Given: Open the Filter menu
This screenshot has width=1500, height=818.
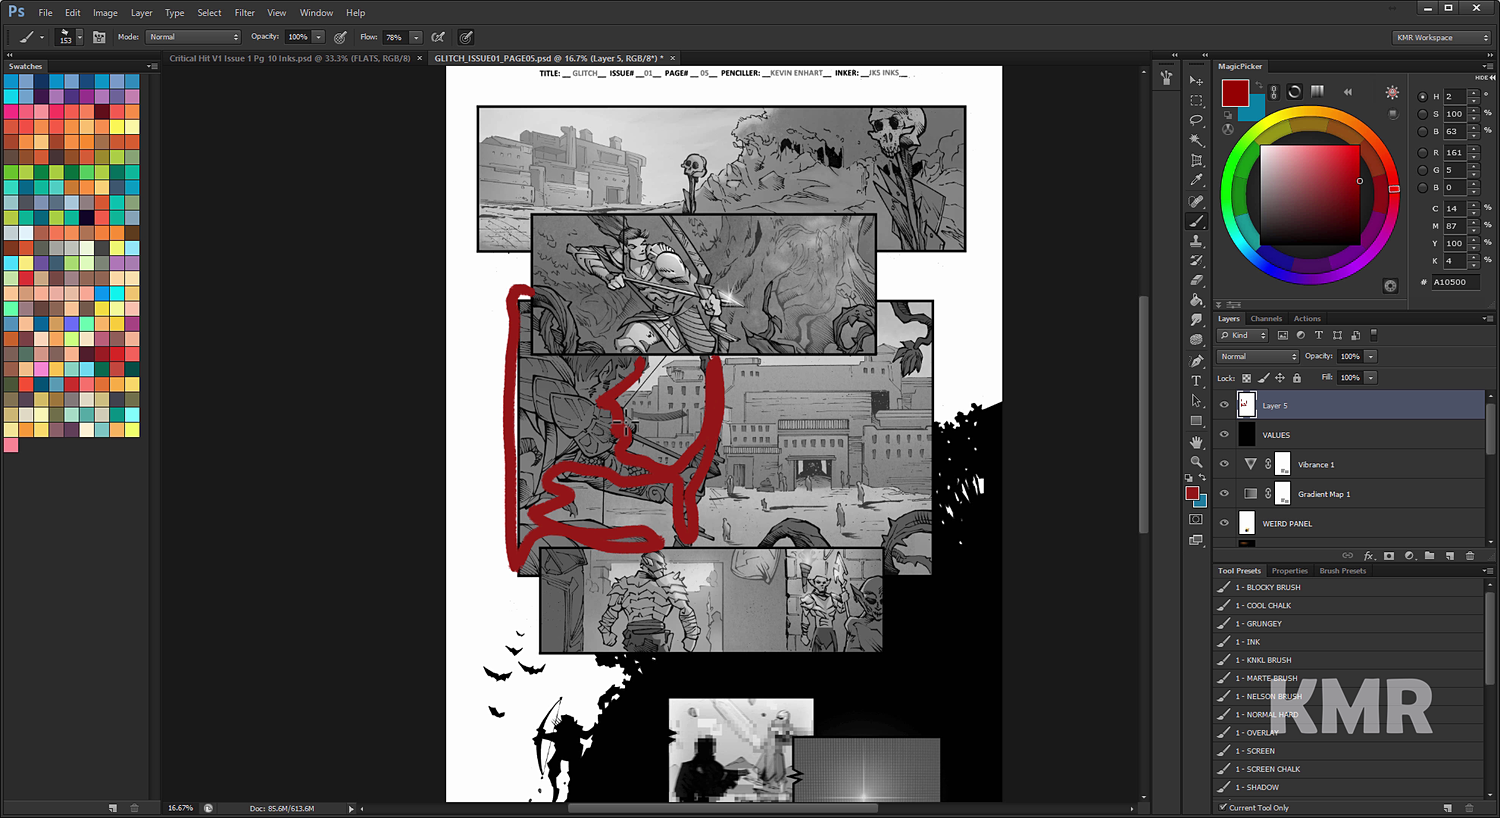Looking at the screenshot, I should pyautogui.click(x=244, y=12).
